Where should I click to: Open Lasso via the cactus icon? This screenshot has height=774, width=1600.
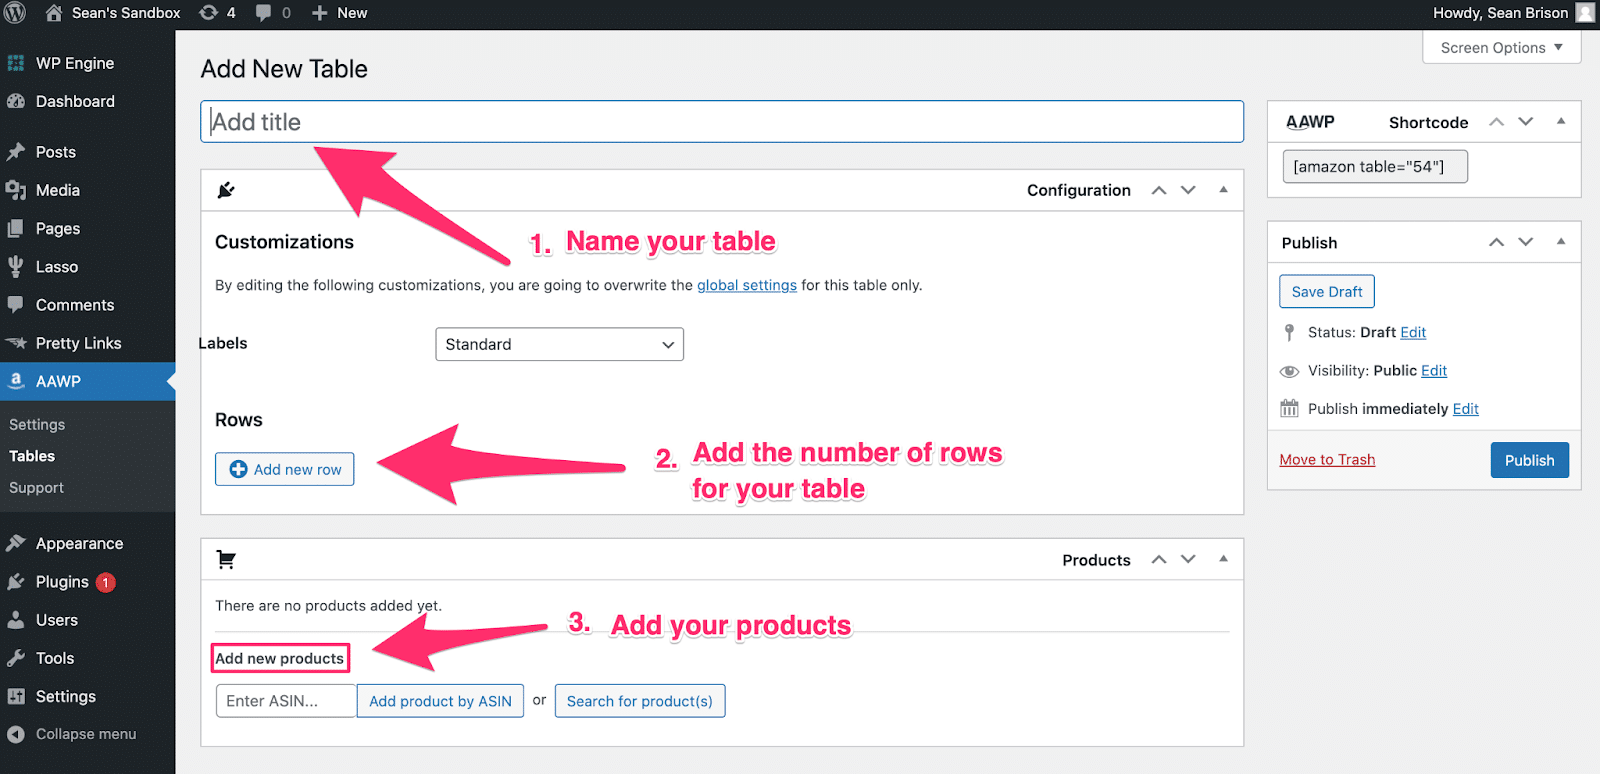pos(16,266)
